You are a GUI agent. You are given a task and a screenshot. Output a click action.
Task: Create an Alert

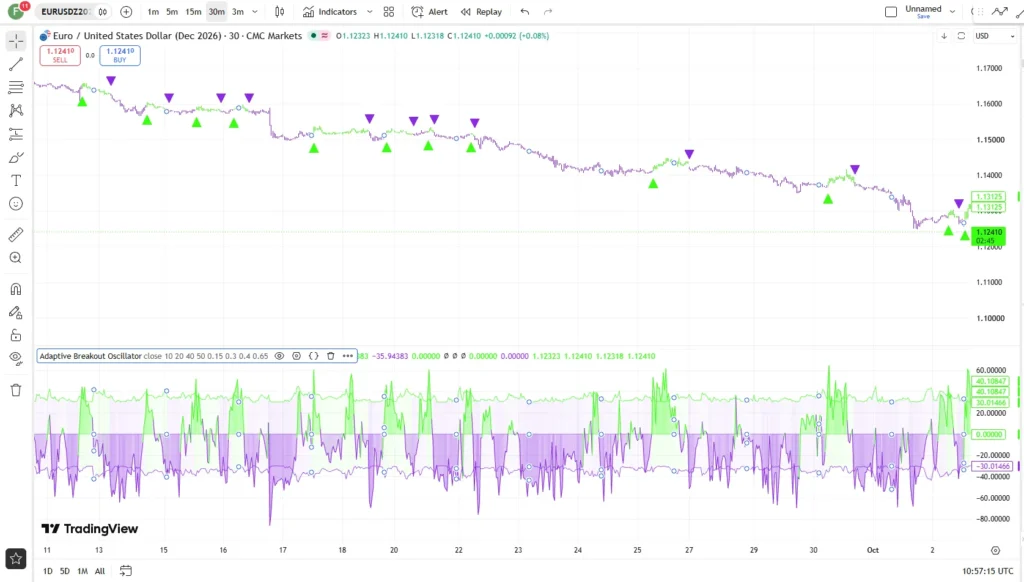tap(429, 12)
